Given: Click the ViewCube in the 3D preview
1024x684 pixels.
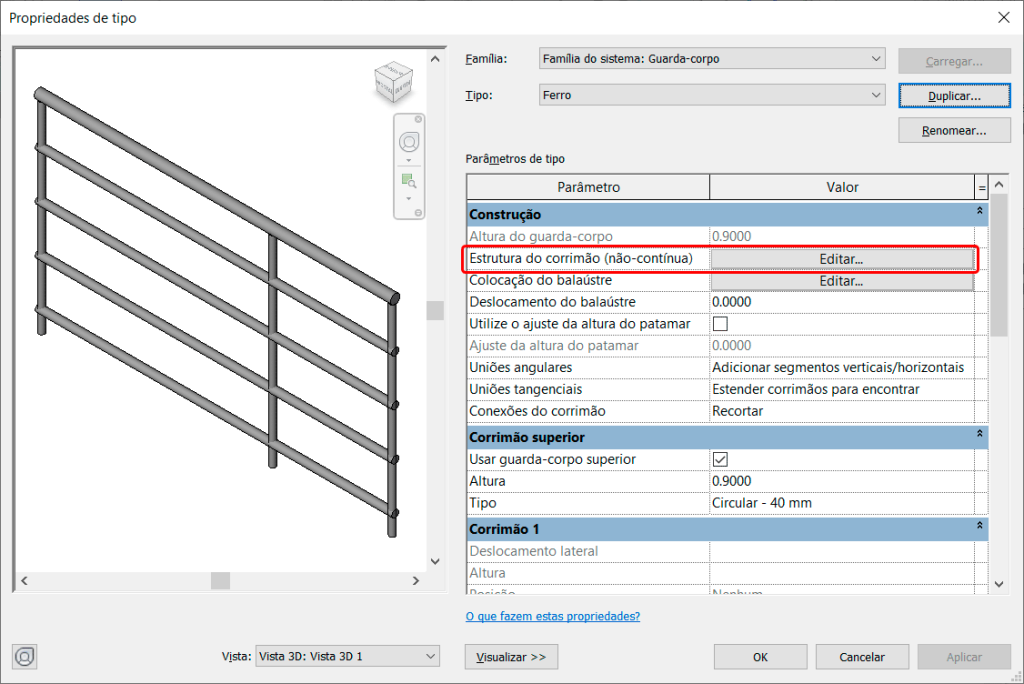Looking at the screenshot, I should [391, 81].
